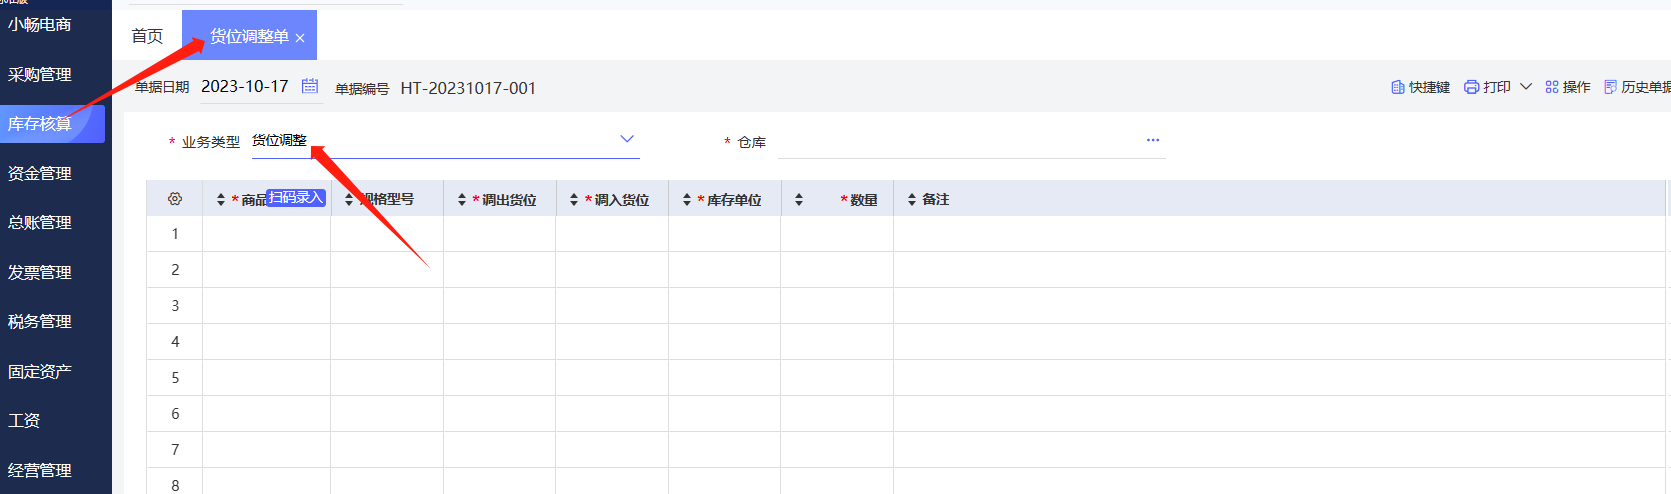Close the 货位调整单 tab
The height and width of the screenshot is (494, 1671).
(x=300, y=38)
